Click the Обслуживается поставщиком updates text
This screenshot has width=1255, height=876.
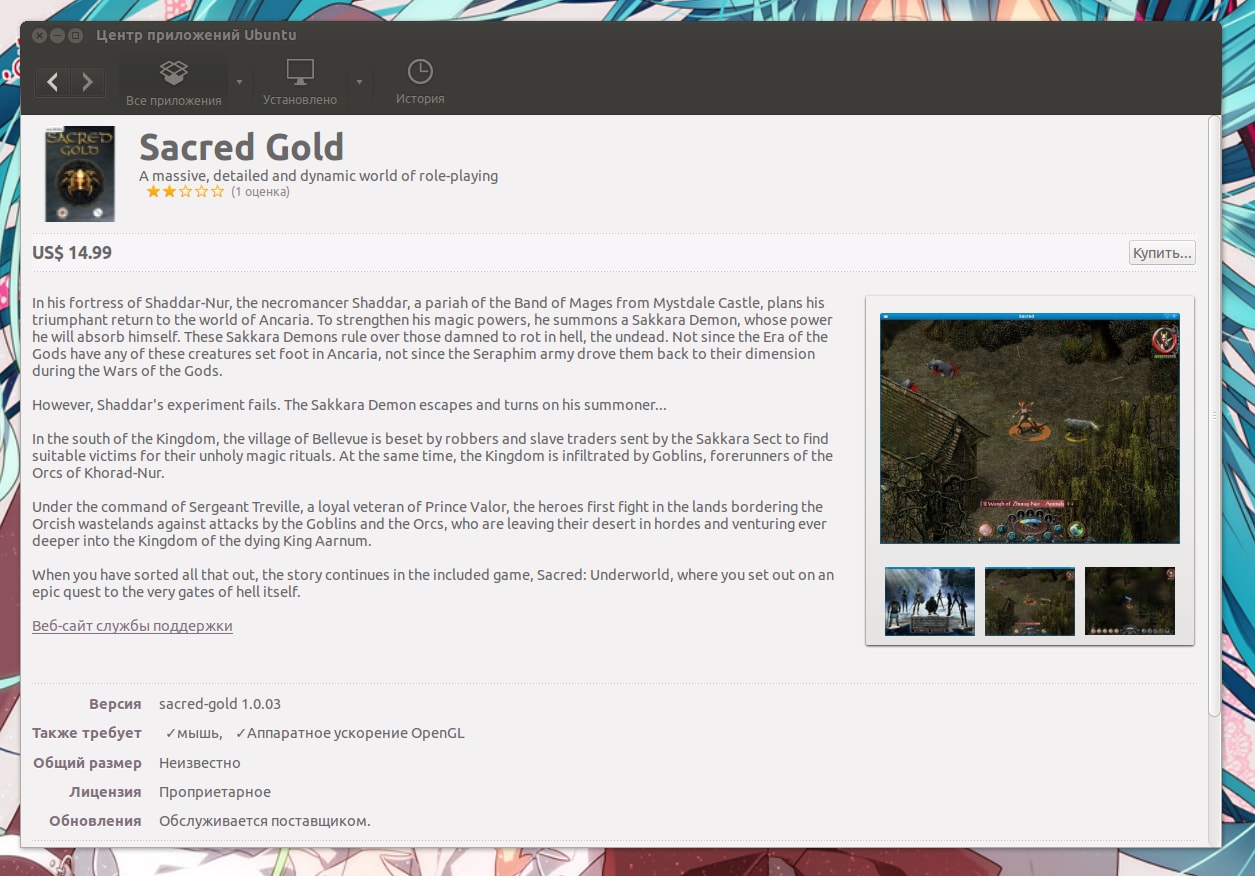(x=265, y=821)
